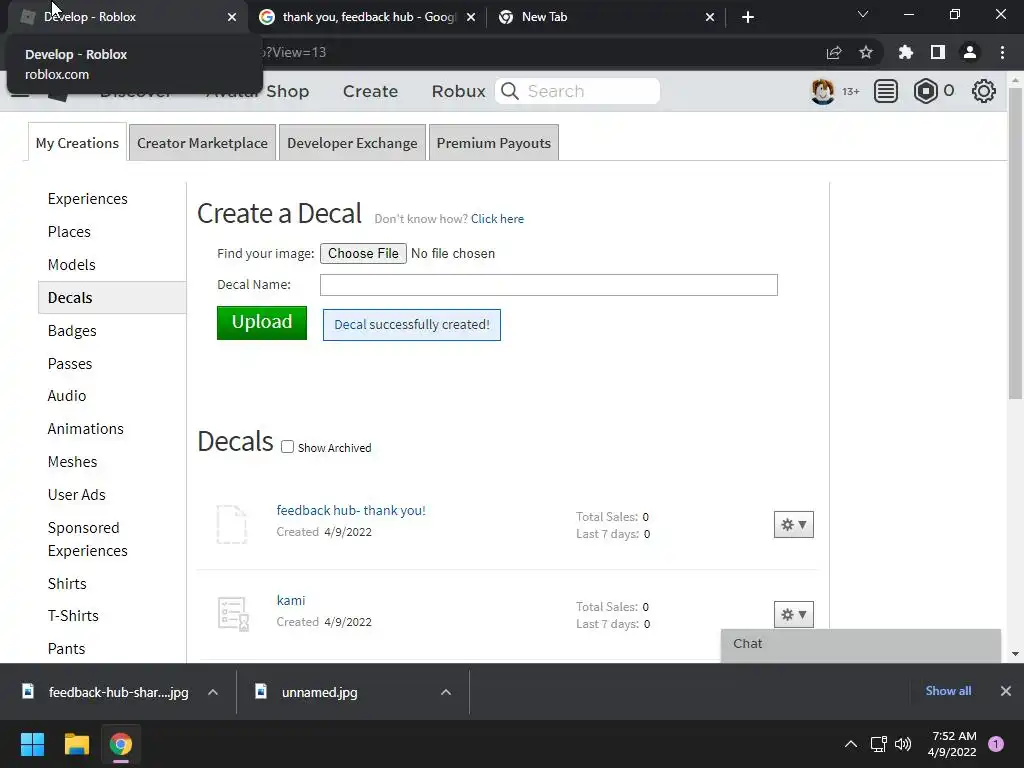Click Show all downloads
This screenshot has height=768, width=1024.
(x=948, y=691)
